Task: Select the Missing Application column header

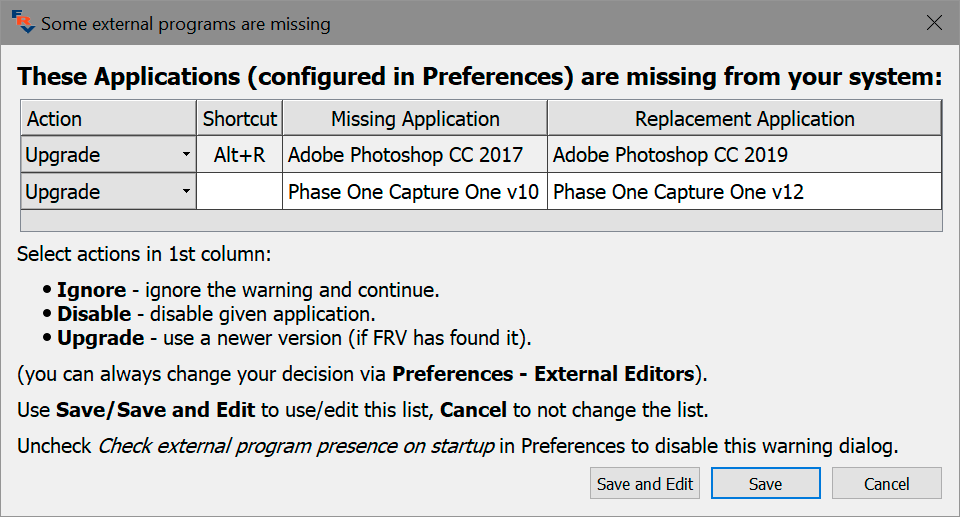Action: [415, 119]
